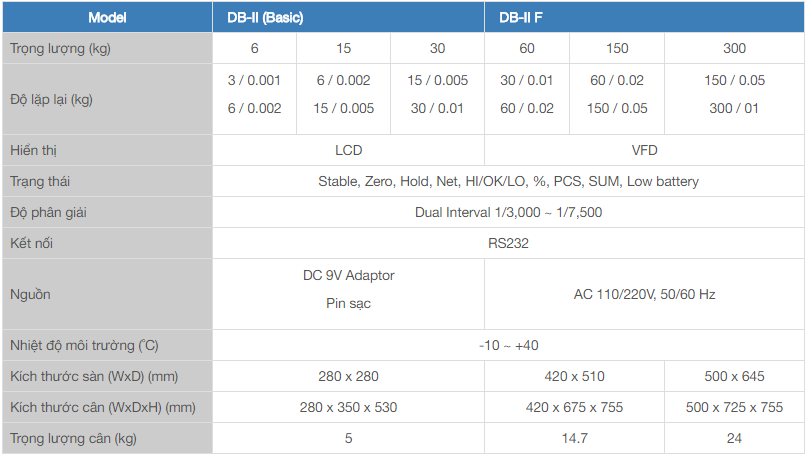The width and height of the screenshot is (808, 455).
Task: Select the DC 9V Adaptor text
Action: [x=348, y=275]
